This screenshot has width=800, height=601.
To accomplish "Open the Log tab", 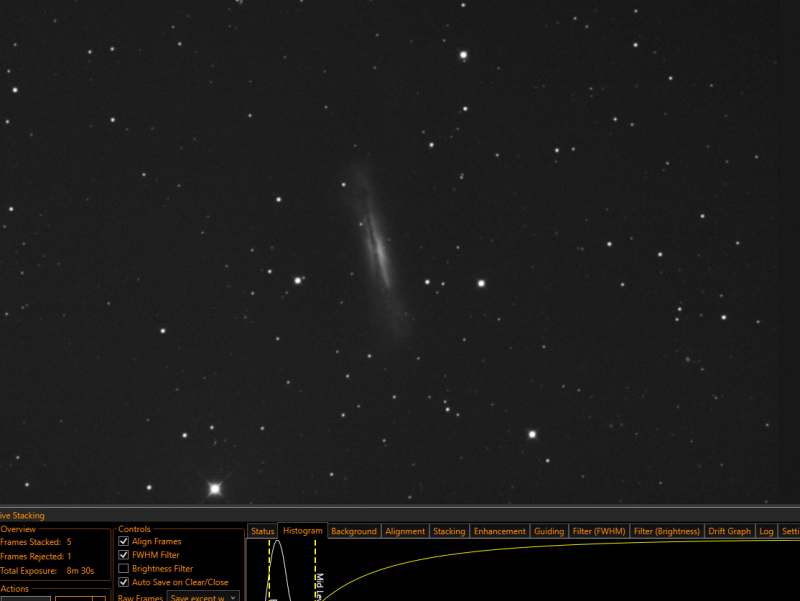I will 766,531.
